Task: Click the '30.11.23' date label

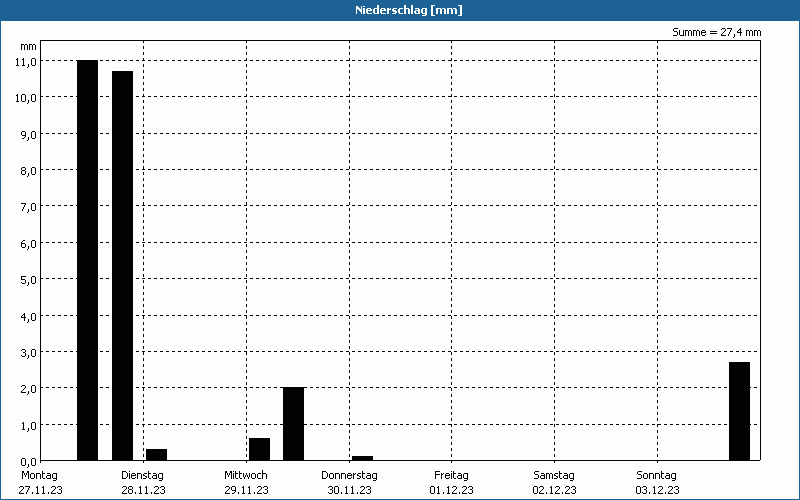Action: coord(349,490)
